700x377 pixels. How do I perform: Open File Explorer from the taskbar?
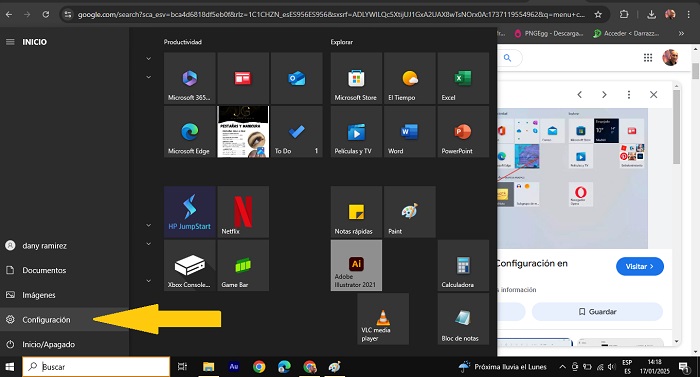(x=208, y=367)
